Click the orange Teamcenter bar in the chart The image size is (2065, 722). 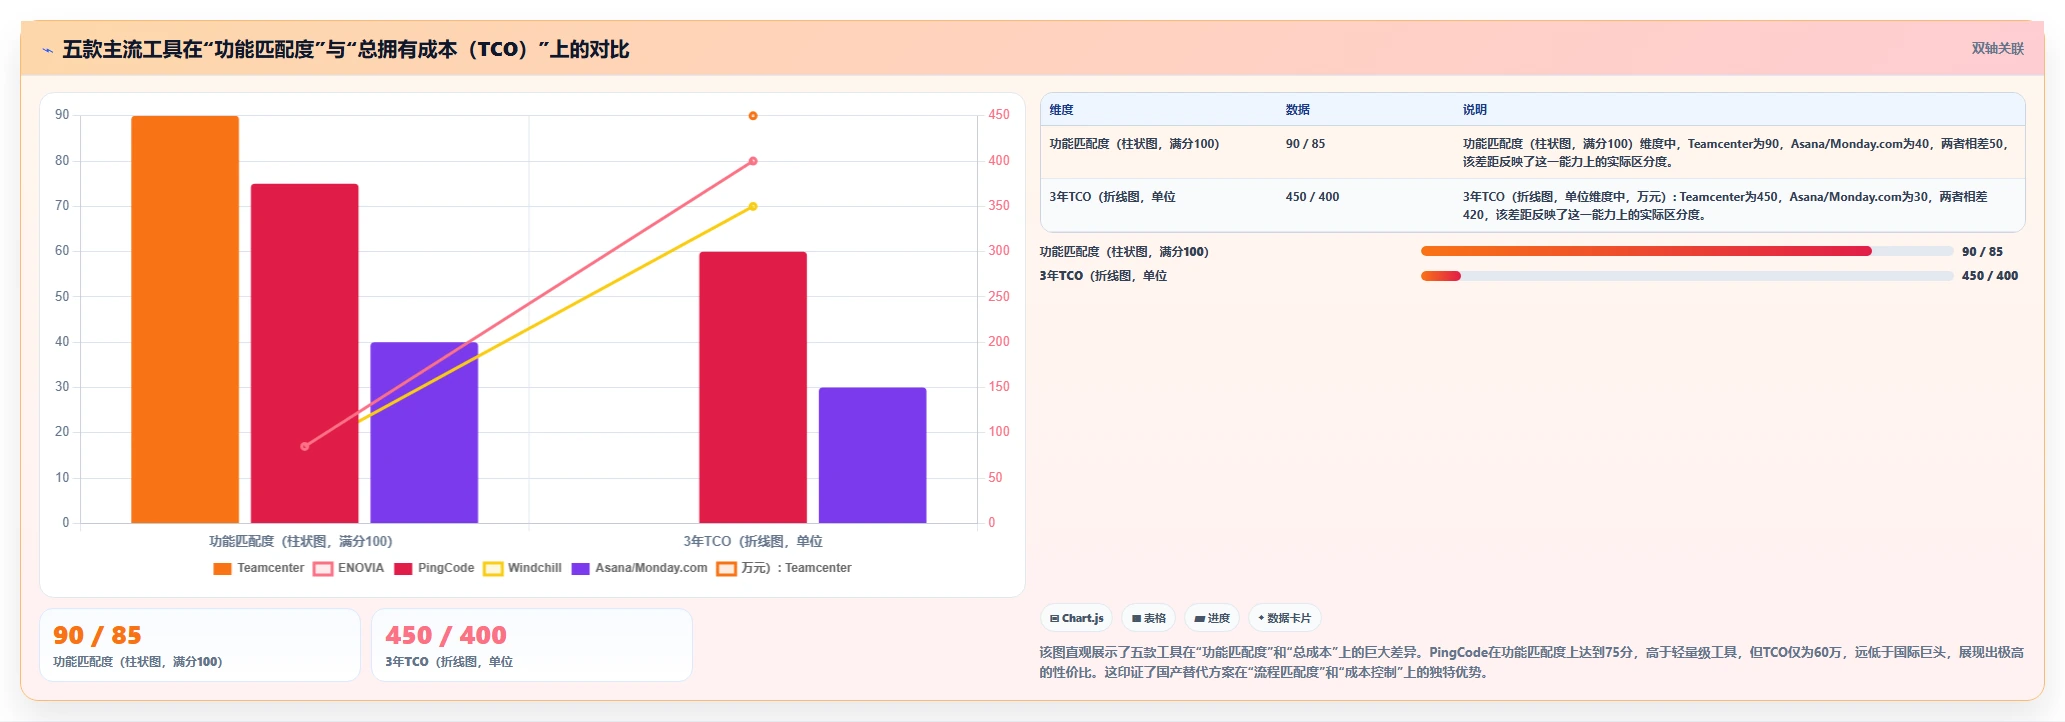(185, 319)
